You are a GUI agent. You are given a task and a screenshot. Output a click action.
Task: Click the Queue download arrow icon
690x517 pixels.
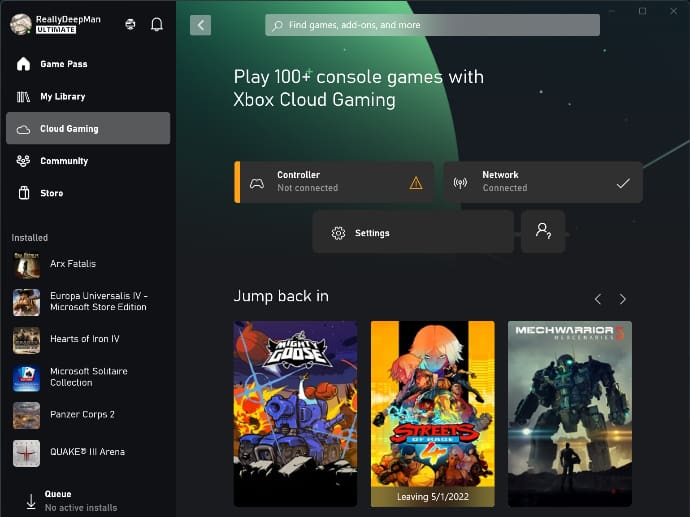coord(31,502)
